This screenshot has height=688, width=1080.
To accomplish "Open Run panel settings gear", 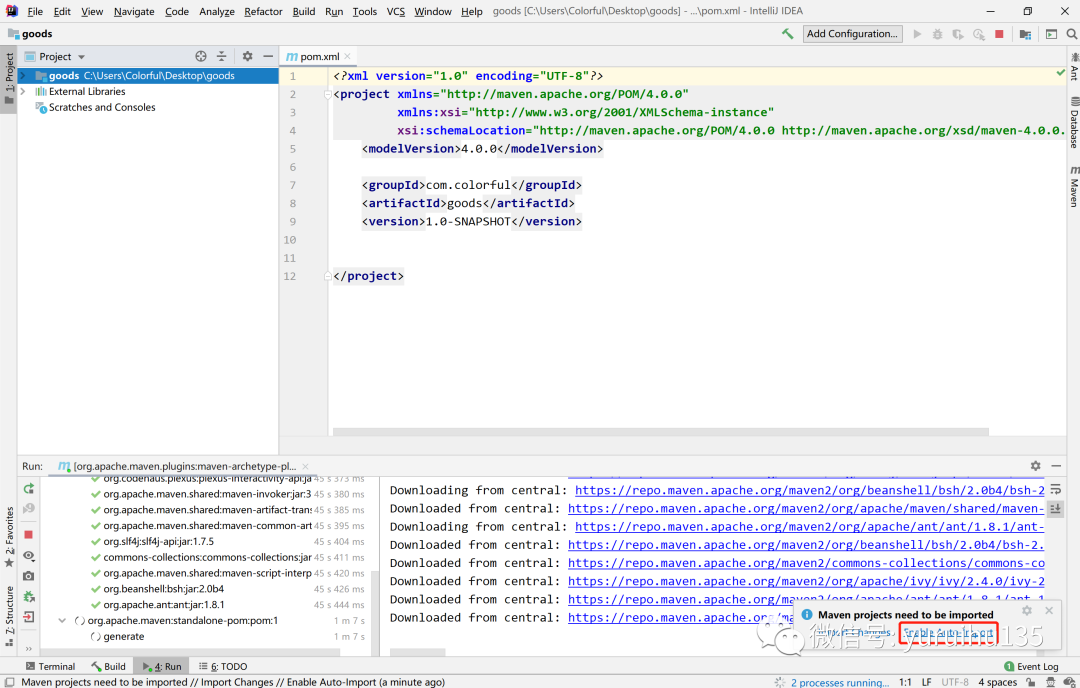I will click(x=1035, y=466).
